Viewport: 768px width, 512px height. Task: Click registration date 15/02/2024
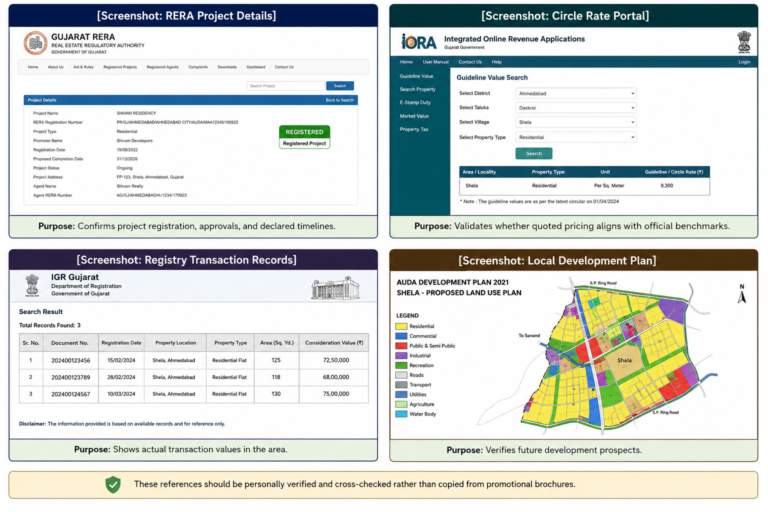point(121,360)
